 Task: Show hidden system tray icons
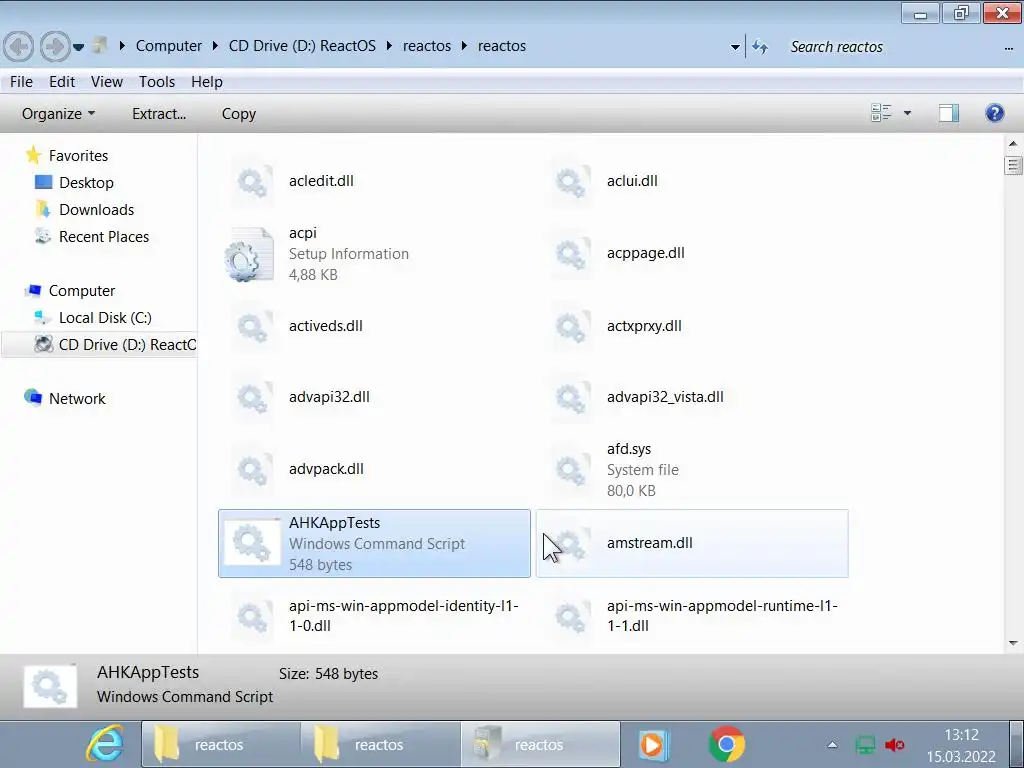pos(832,744)
